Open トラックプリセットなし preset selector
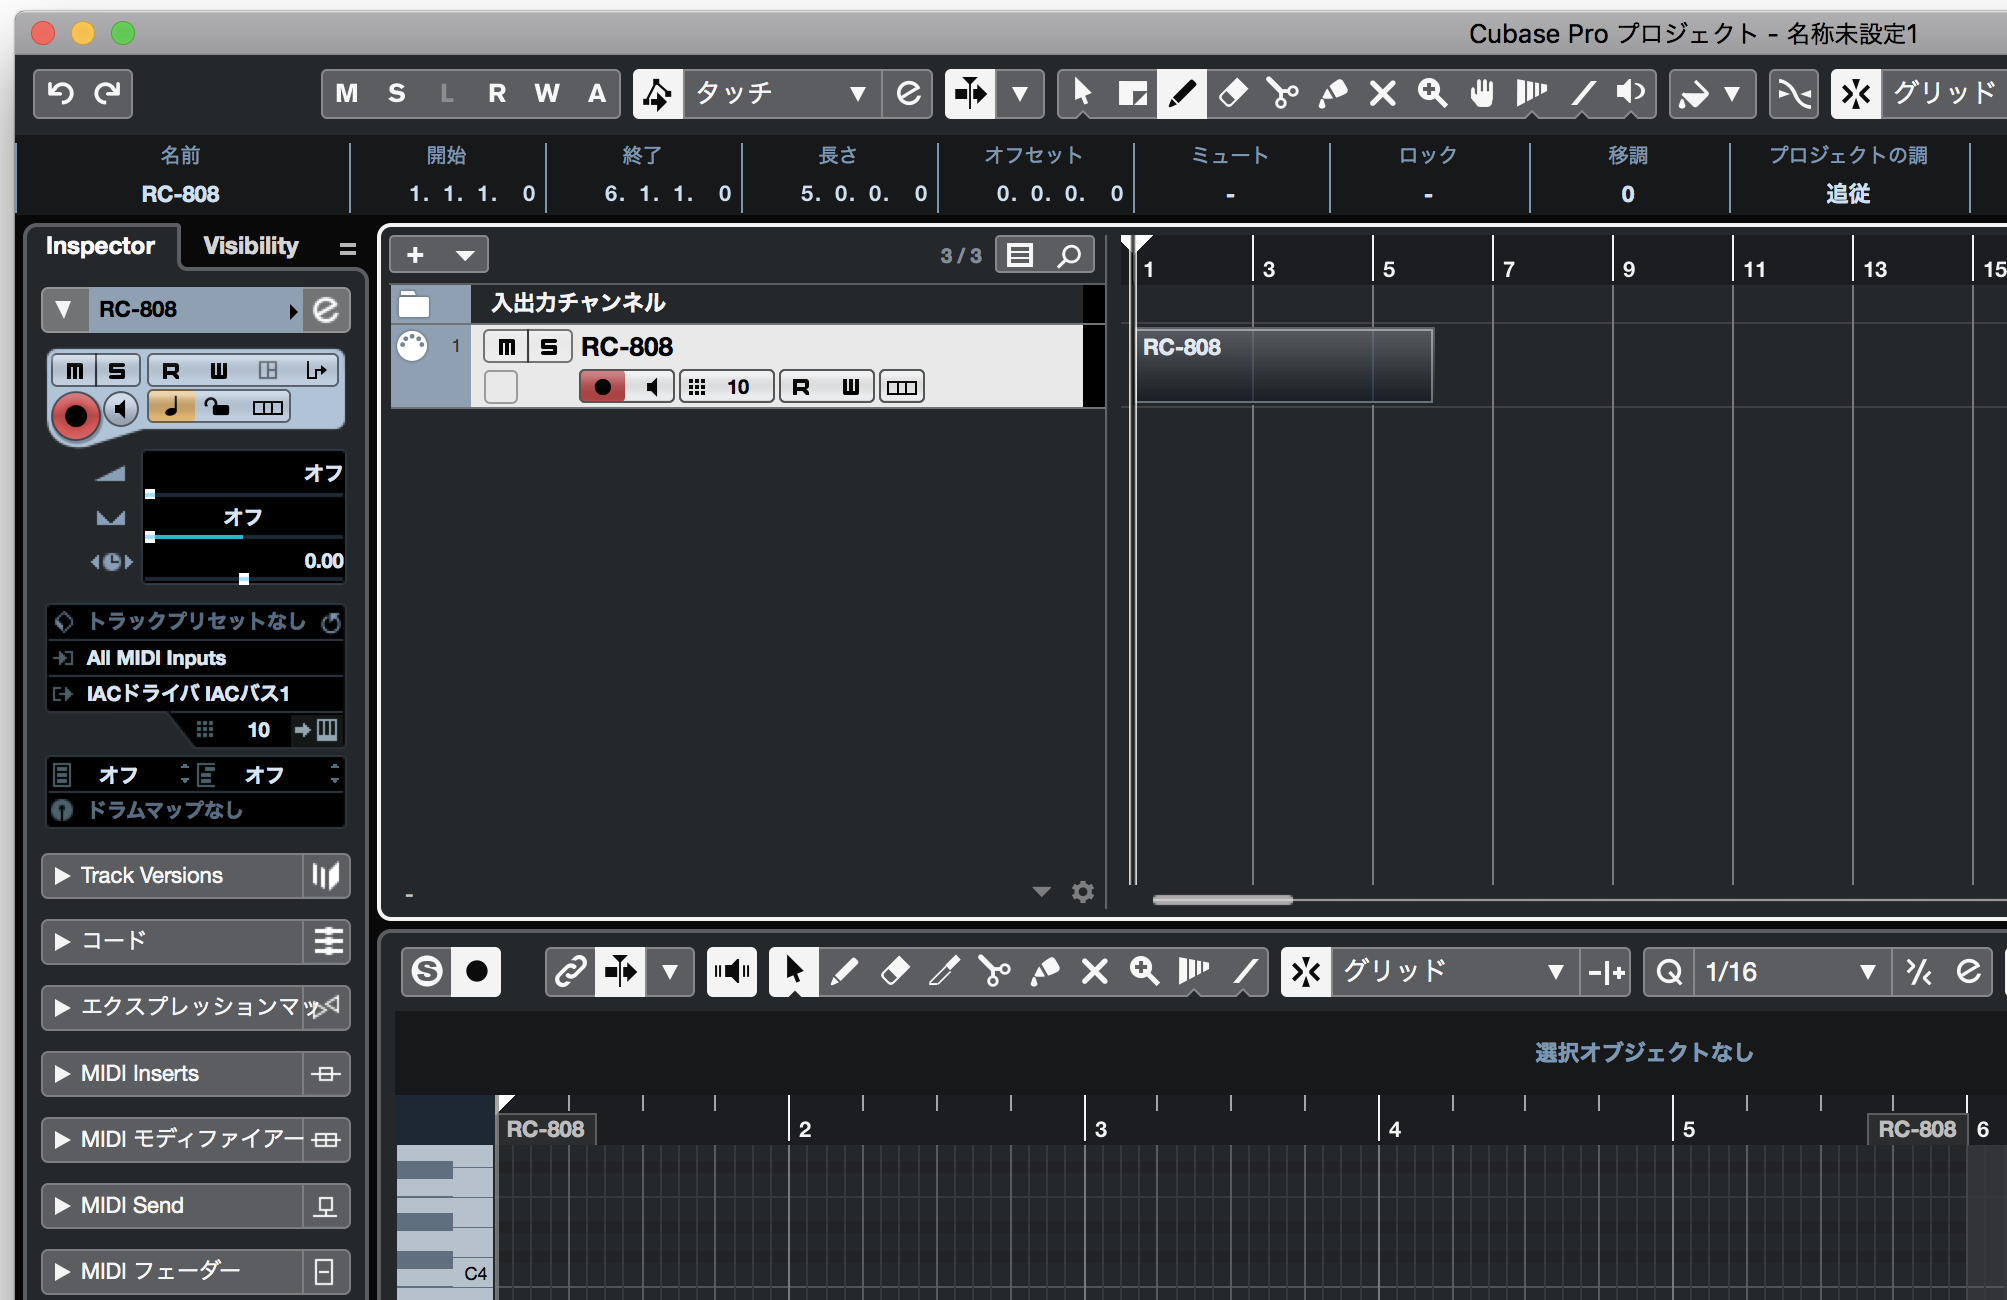 tap(196, 622)
